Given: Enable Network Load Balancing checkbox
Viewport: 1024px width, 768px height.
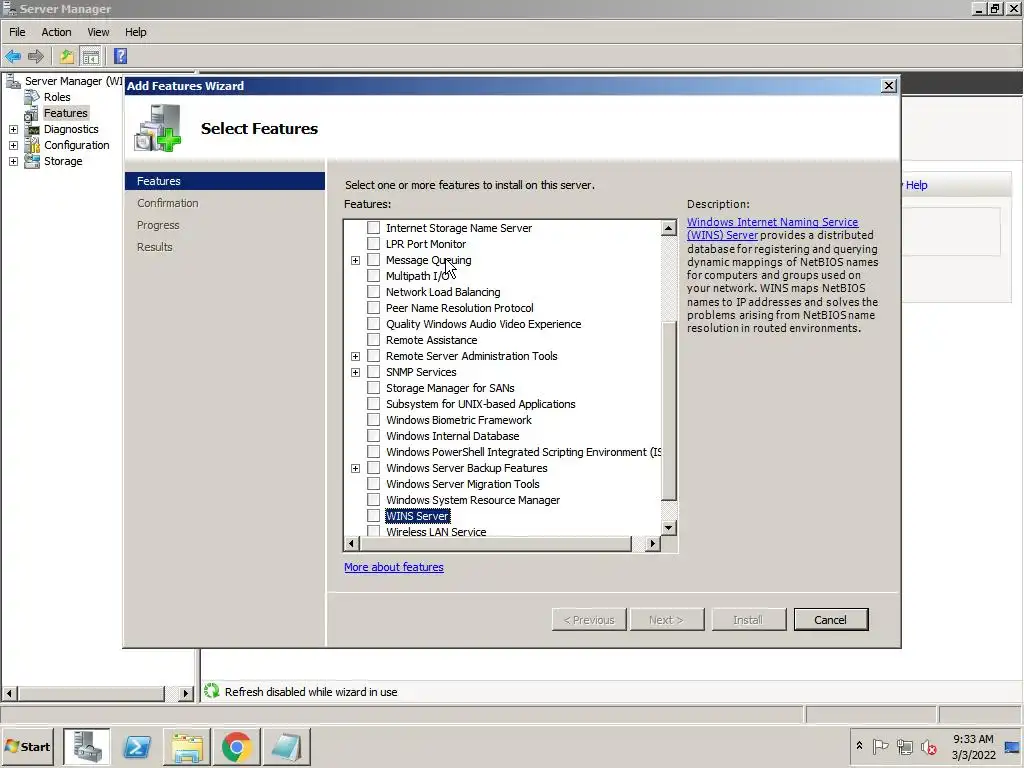Looking at the screenshot, I should point(374,292).
